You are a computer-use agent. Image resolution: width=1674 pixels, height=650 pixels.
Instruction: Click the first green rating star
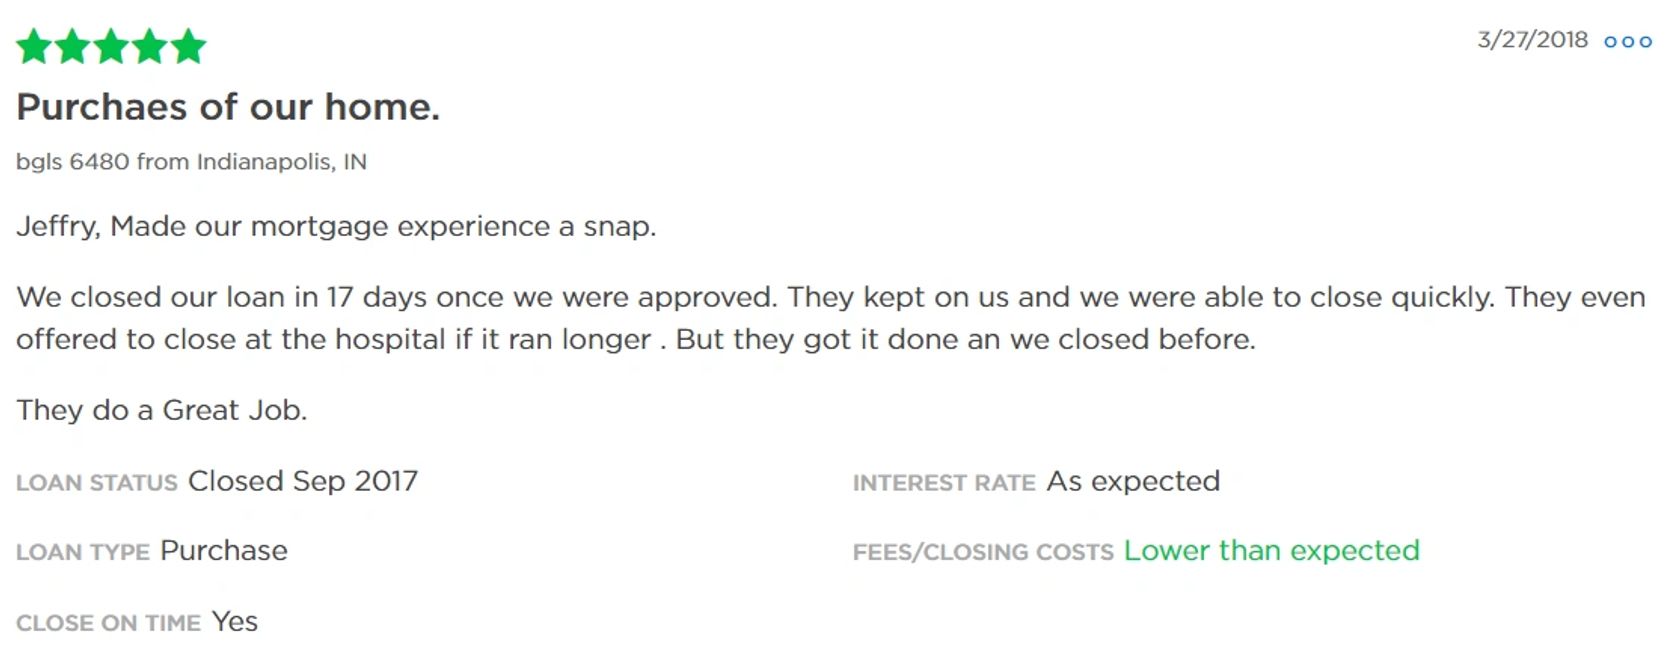pyautogui.click(x=34, y=47)
